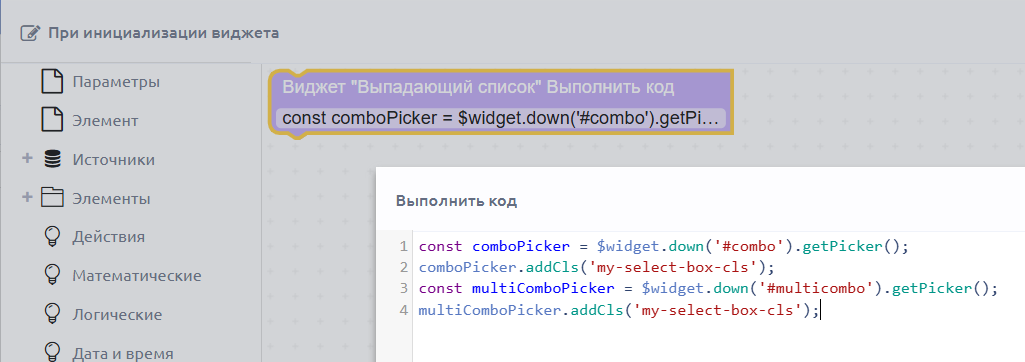The height and width of the screenshot is (362, 1025).
Task: Click the header title При инициализации виджета
Action: 163,33
